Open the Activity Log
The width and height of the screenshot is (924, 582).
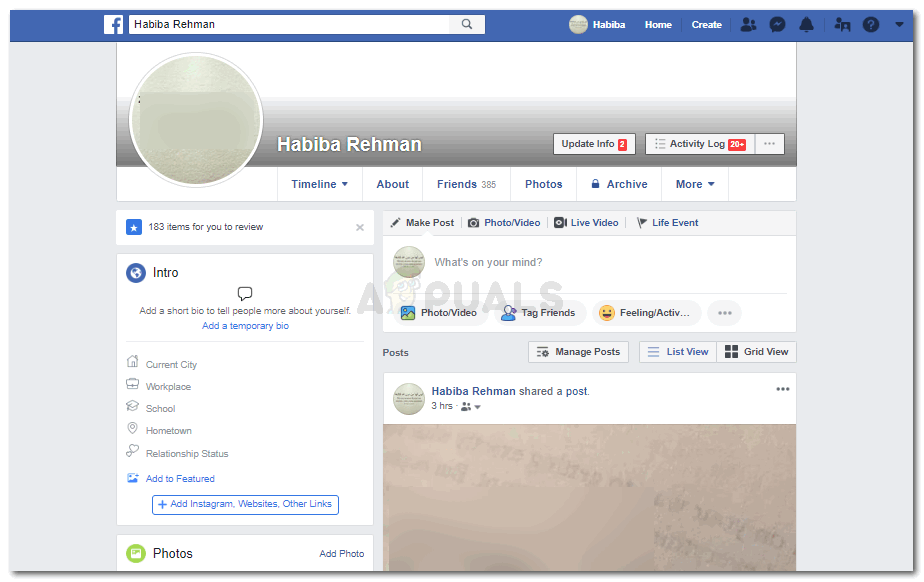tap(700, 144)
